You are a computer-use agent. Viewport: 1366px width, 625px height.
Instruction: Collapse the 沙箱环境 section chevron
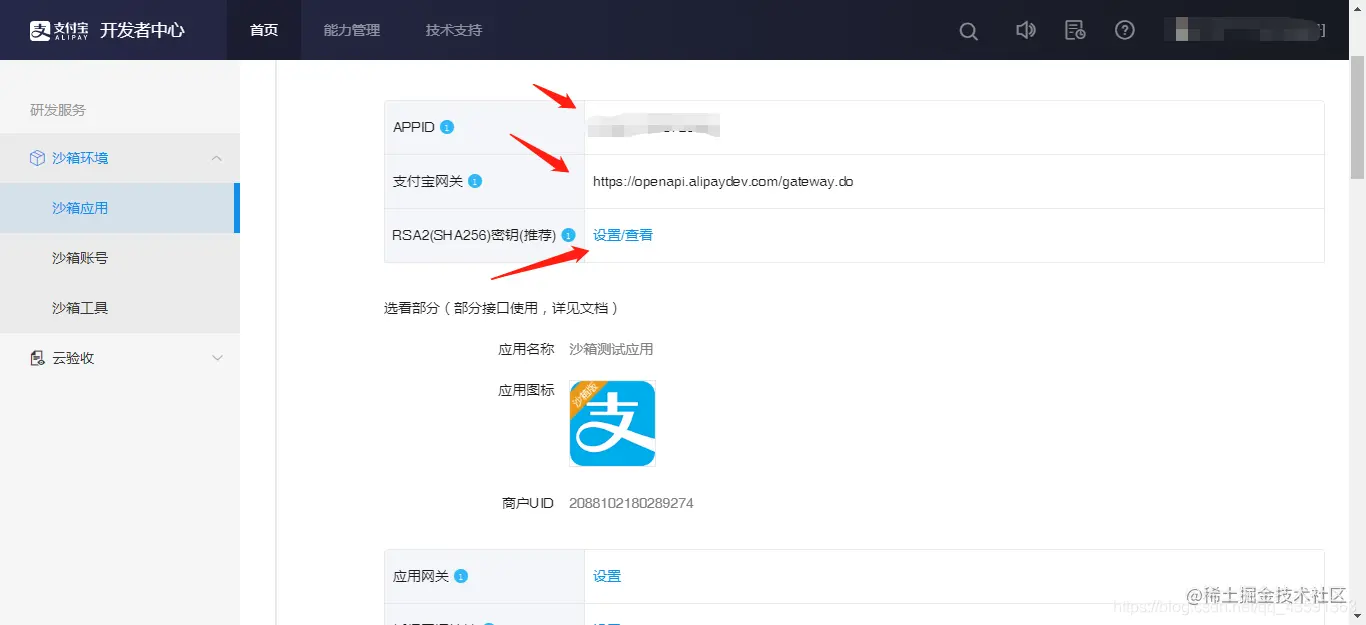point(217,158)
